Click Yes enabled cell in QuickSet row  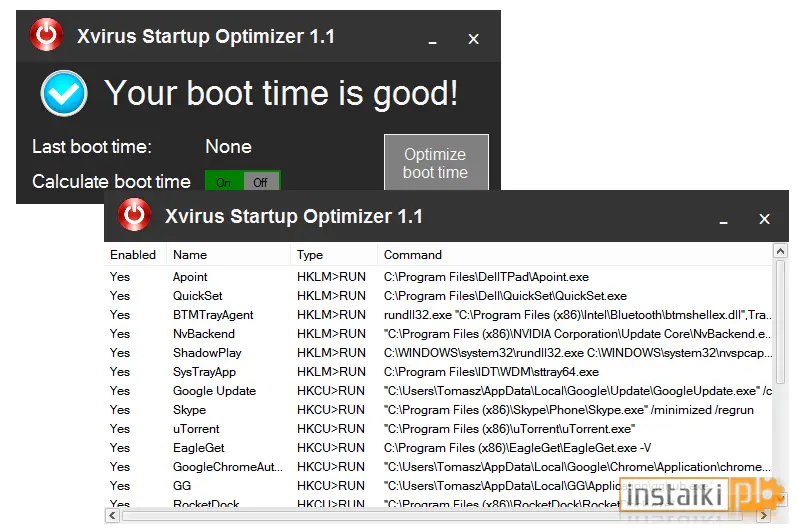tap(120, 296)
